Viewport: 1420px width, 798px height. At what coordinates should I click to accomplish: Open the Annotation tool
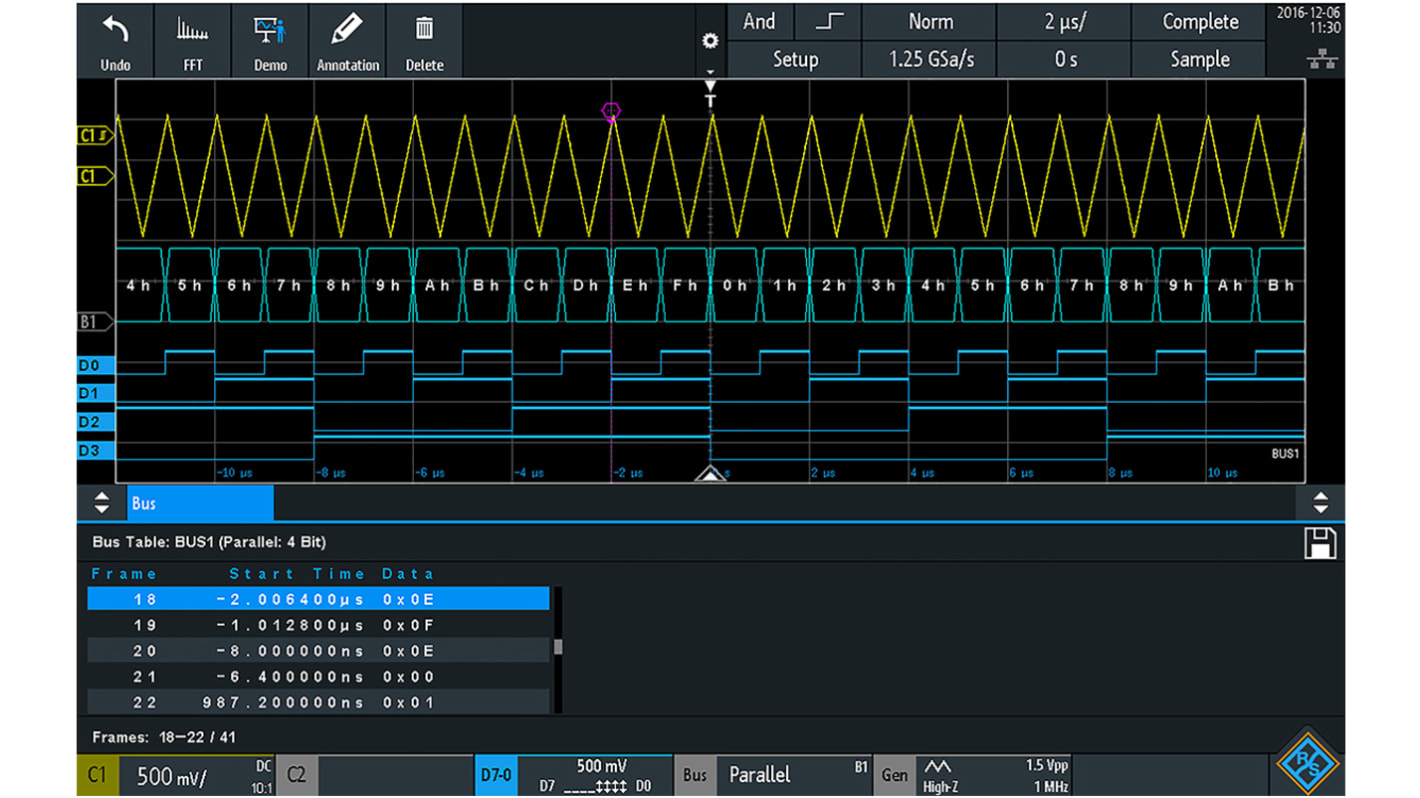[x=347, y=38]
